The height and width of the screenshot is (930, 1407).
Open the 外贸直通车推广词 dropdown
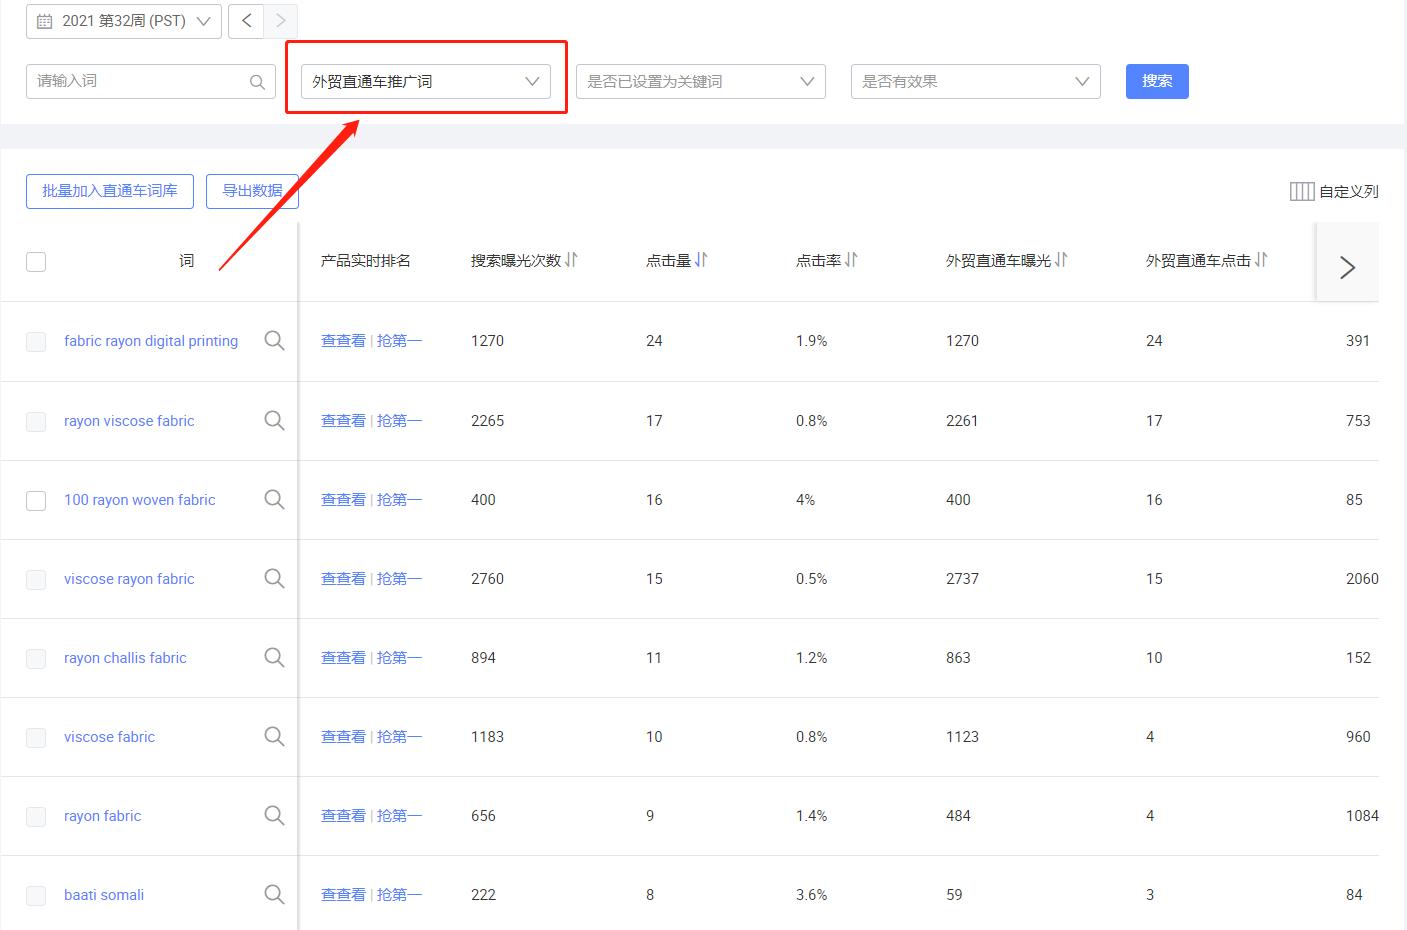pyautogui.click(x=425, y=82)
